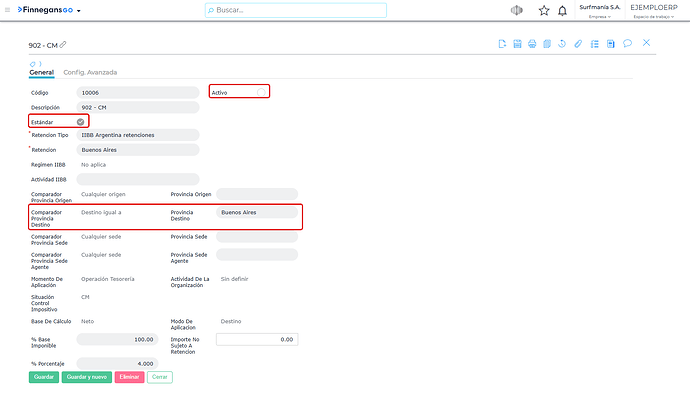Open Comparador Provincia Sede Agente 'Cualquier sede' selector
This screenshot has height=402, width=690.
coord(101,255)
